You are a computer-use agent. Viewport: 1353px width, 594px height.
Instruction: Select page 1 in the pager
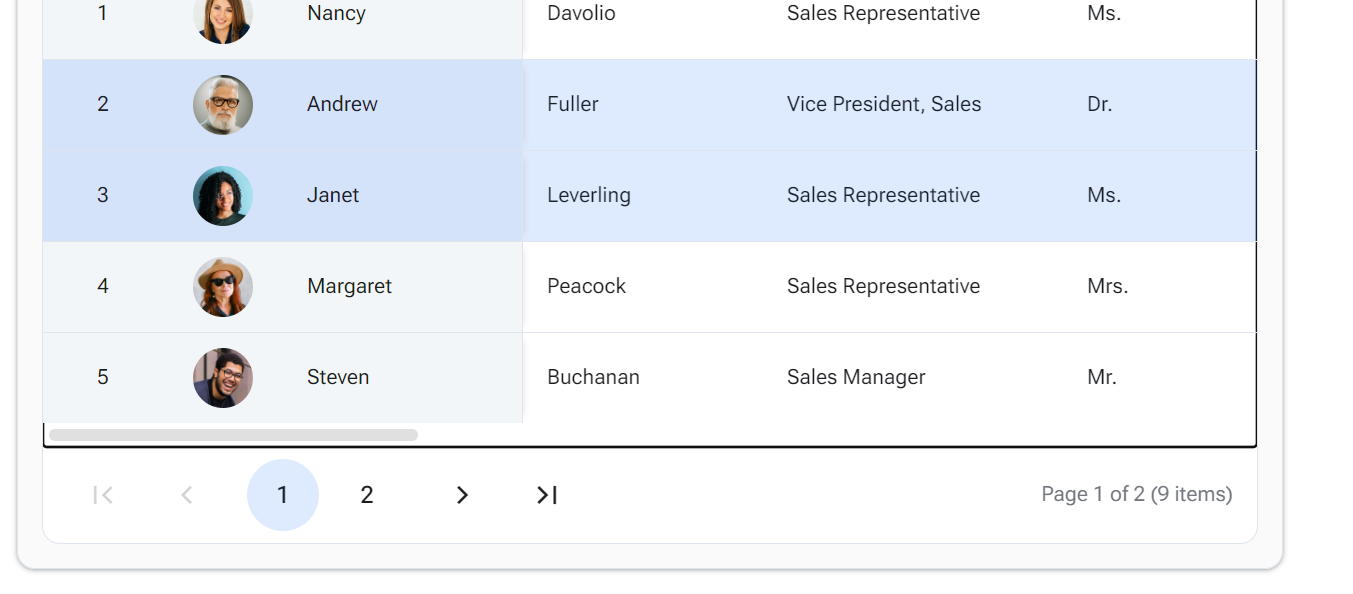tap(283, 495)
